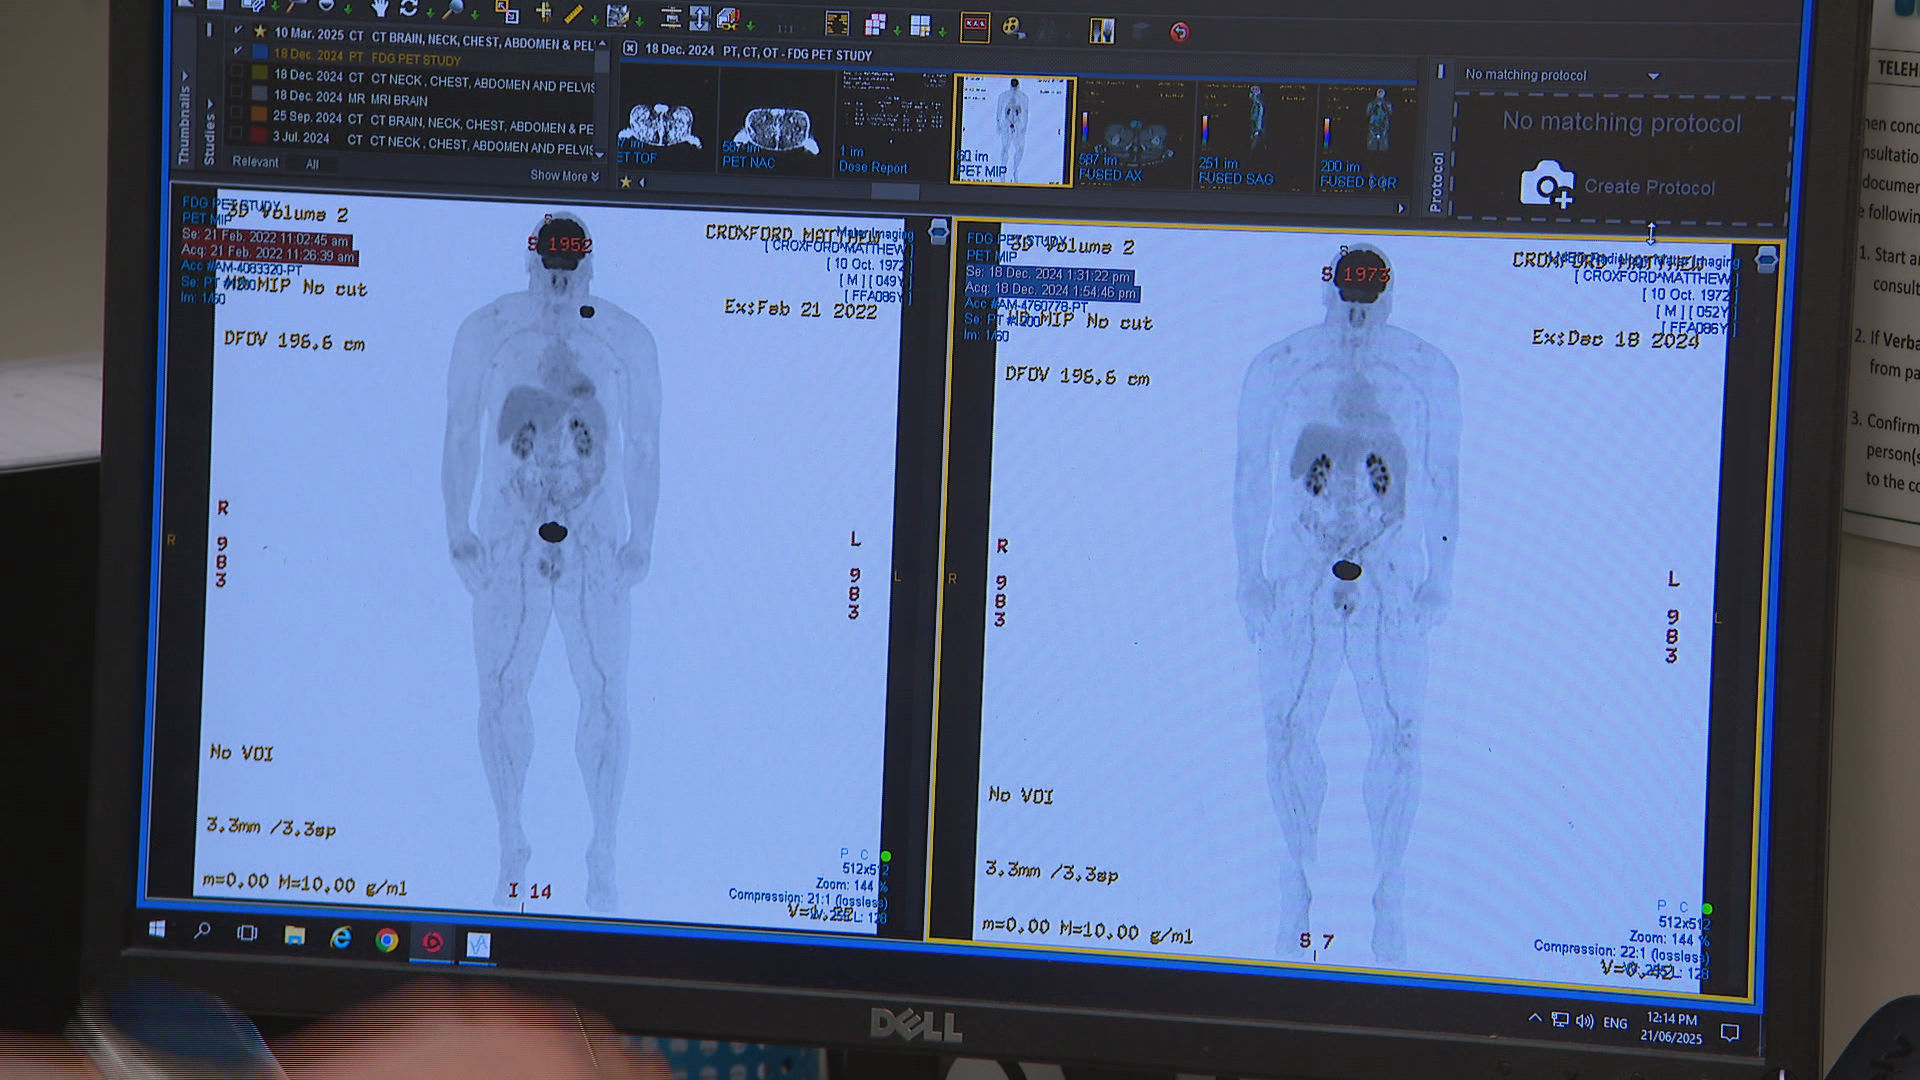Screen dimensions: 1920x1080
Task: Select the pan hand tool
Action: (x=380, y=9)
